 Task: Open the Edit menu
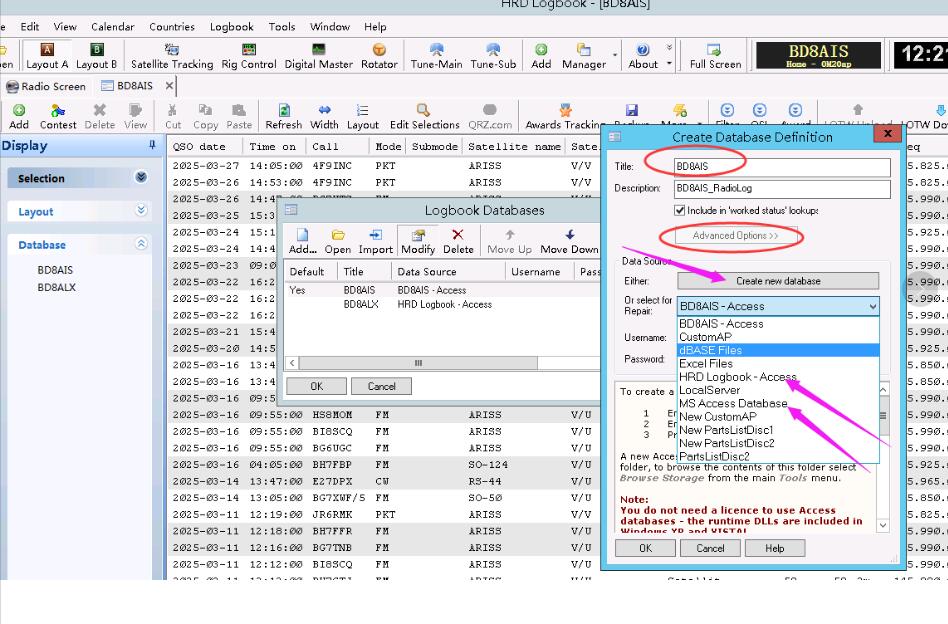pyautogui.click(x=30, y=27)
